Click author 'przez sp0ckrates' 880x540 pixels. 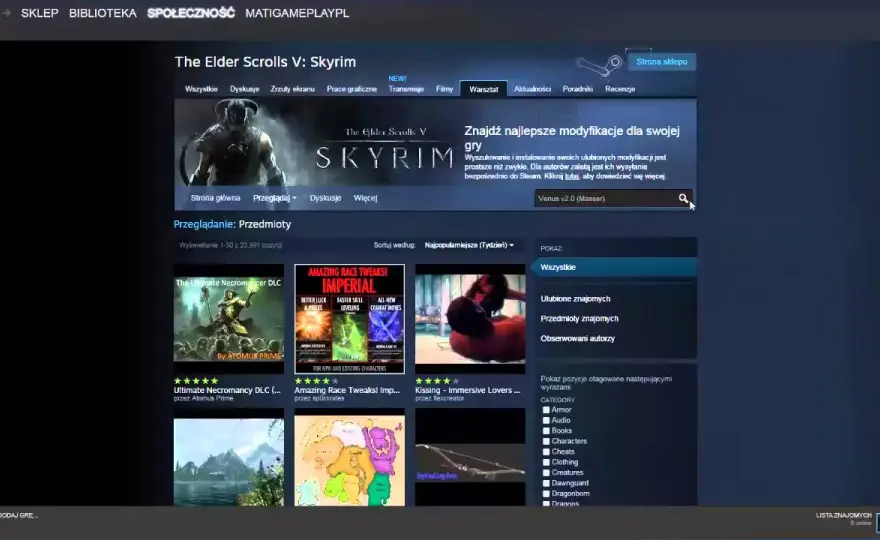click(x=319, y=398)
